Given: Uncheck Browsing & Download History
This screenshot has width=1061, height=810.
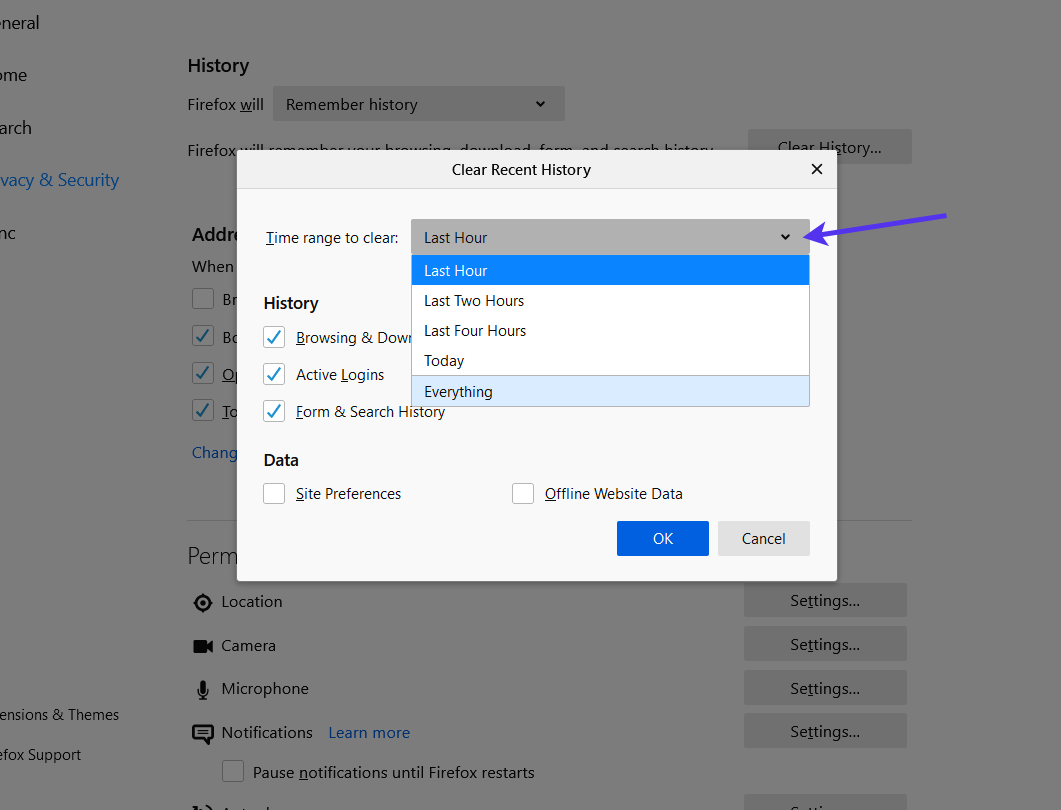Looking at the screenshot, I should [274, 337].
